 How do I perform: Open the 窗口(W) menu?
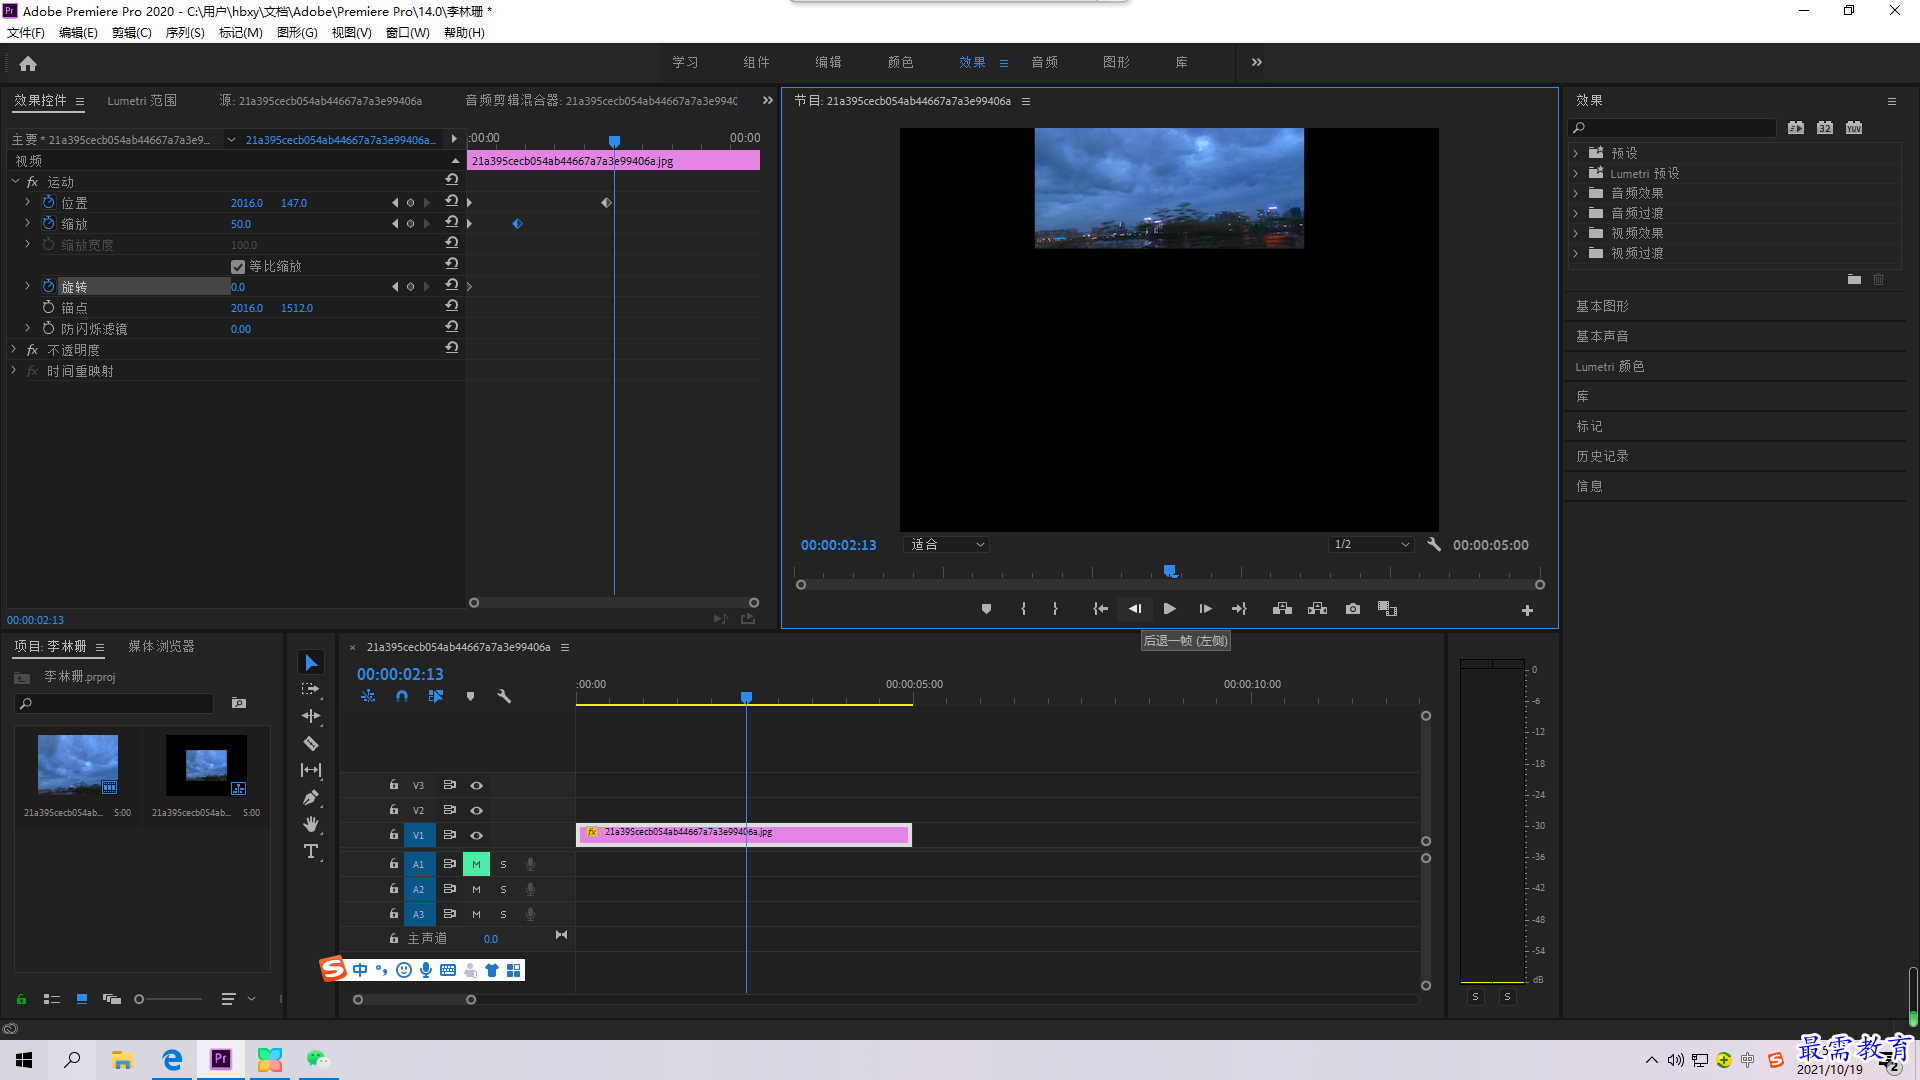point(407,33)
